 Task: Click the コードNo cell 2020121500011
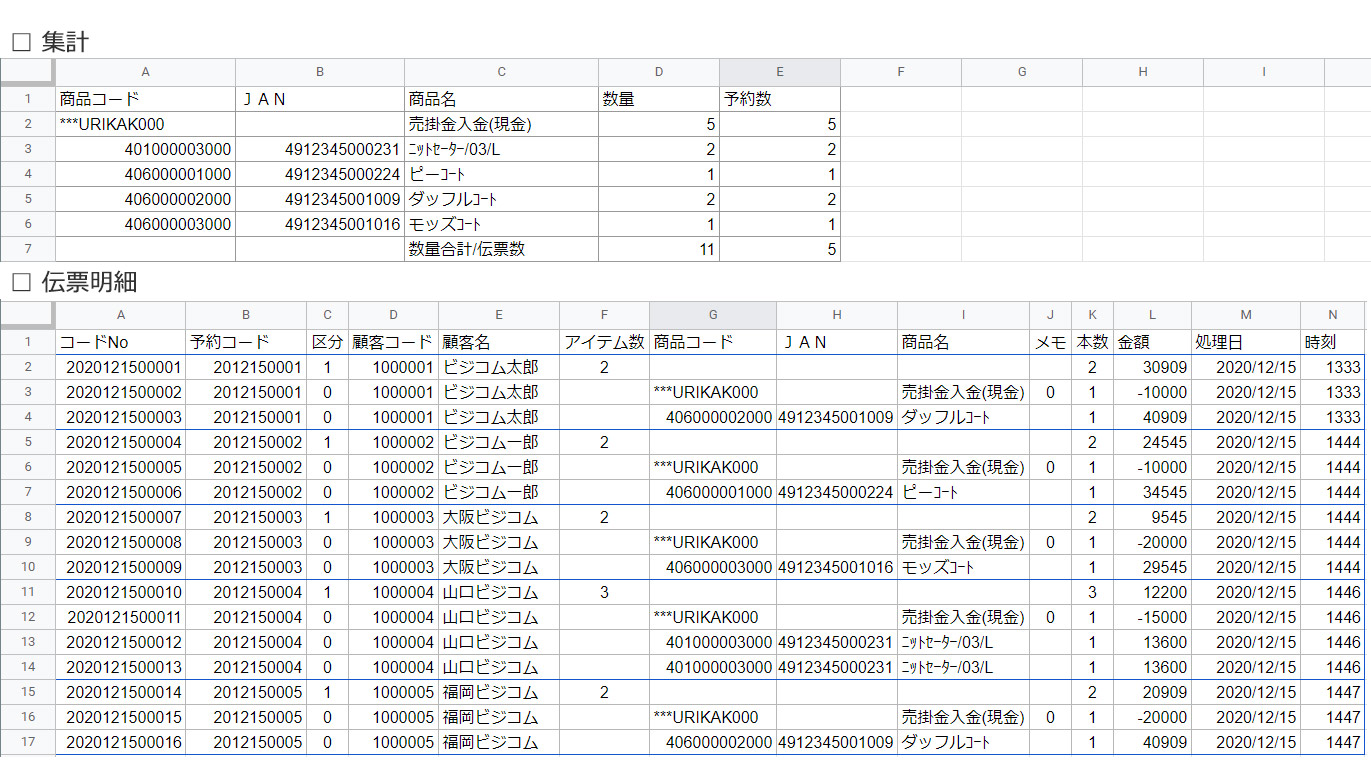[x=120, y=617]
